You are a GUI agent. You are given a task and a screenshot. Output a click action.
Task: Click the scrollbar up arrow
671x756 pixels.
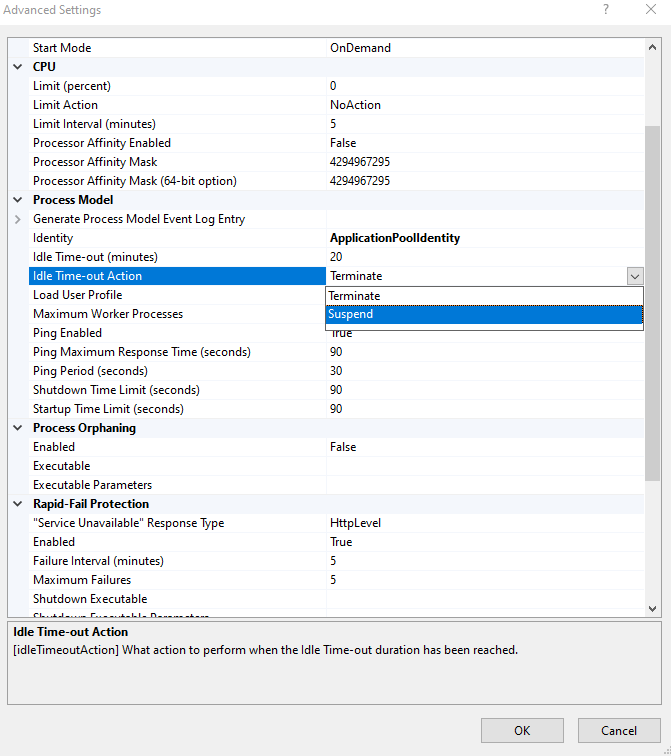pyautogui.click(x=652, y=47)
